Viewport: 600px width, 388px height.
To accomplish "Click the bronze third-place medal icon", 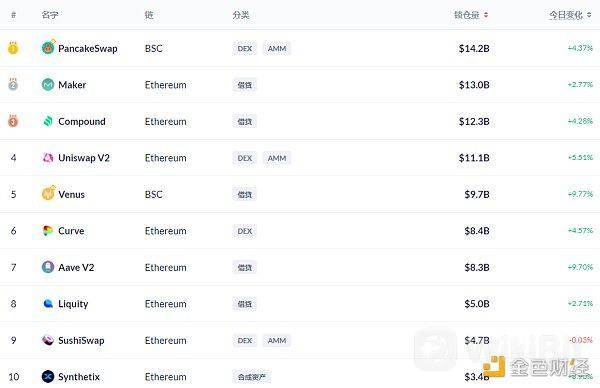I will (x=13, y=121).
